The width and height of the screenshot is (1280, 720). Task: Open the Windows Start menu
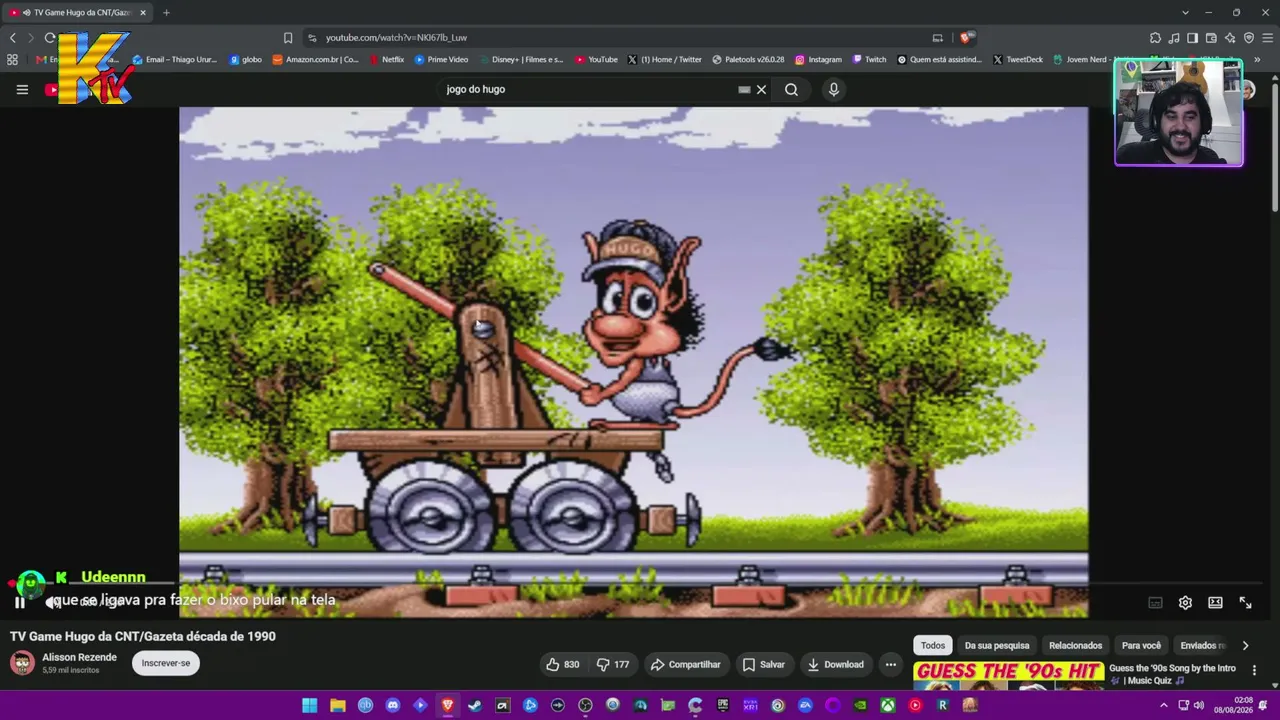310,705
